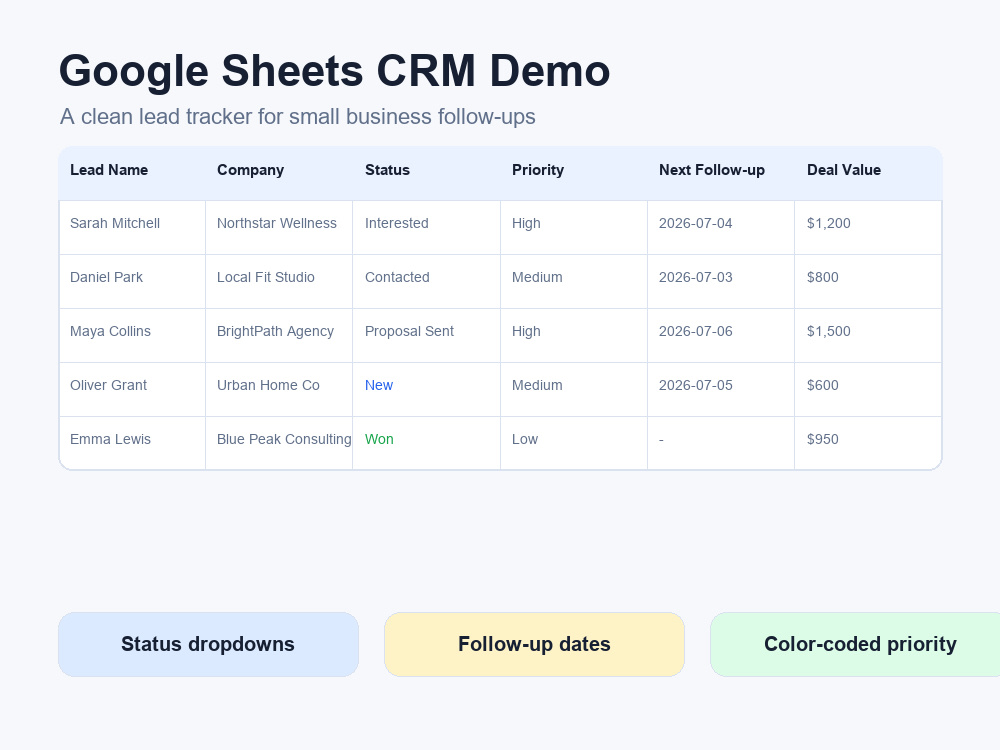This screenshot has width=1000, height=750.
Task: Select the Contacted status cell
Action: pos(426,282)
